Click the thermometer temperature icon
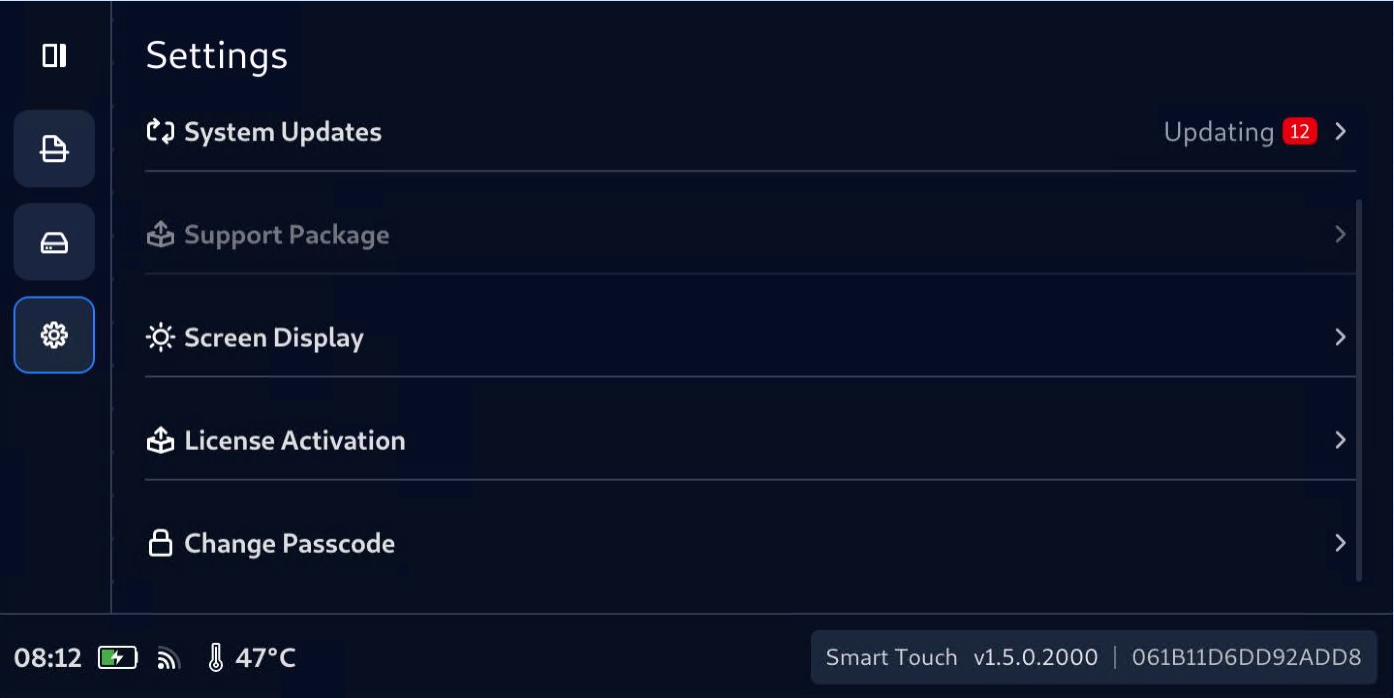Screen dimensions: 1394x698 tap(215, 658)
